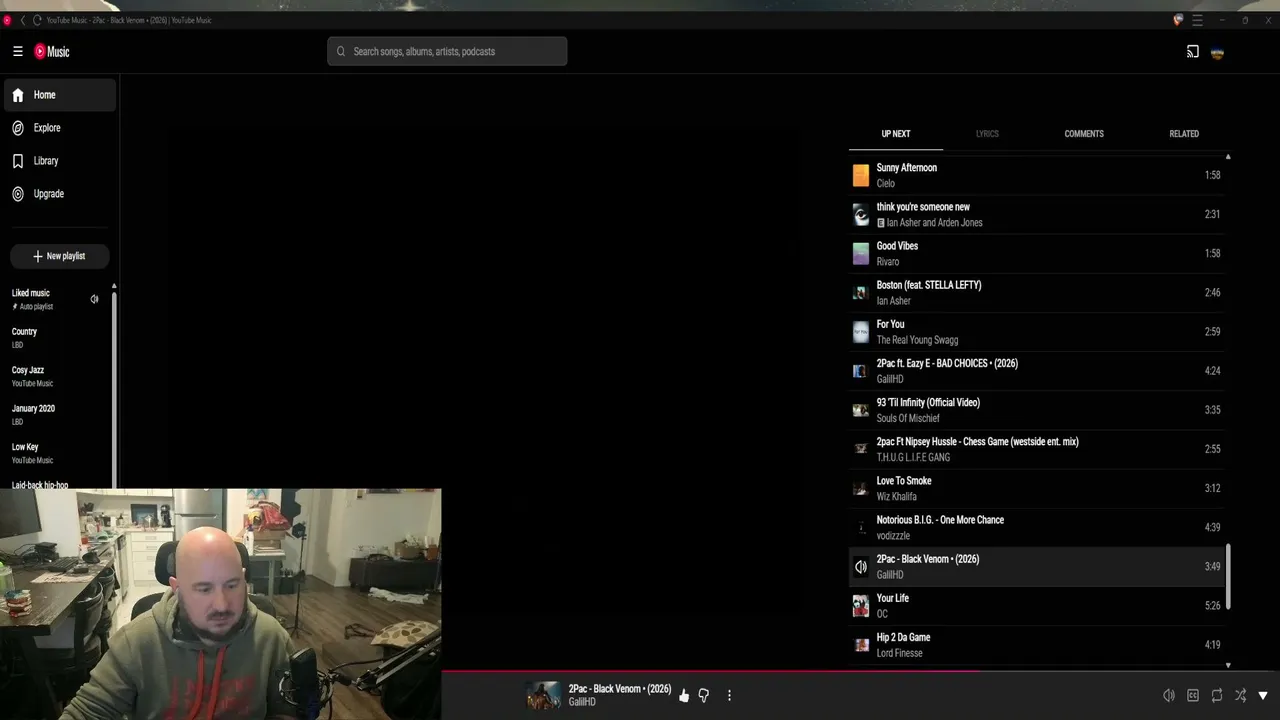The width and height of the screenshot is (1280, 720).
Task: Click the search magnifier icon
Action: pos(341,52)
